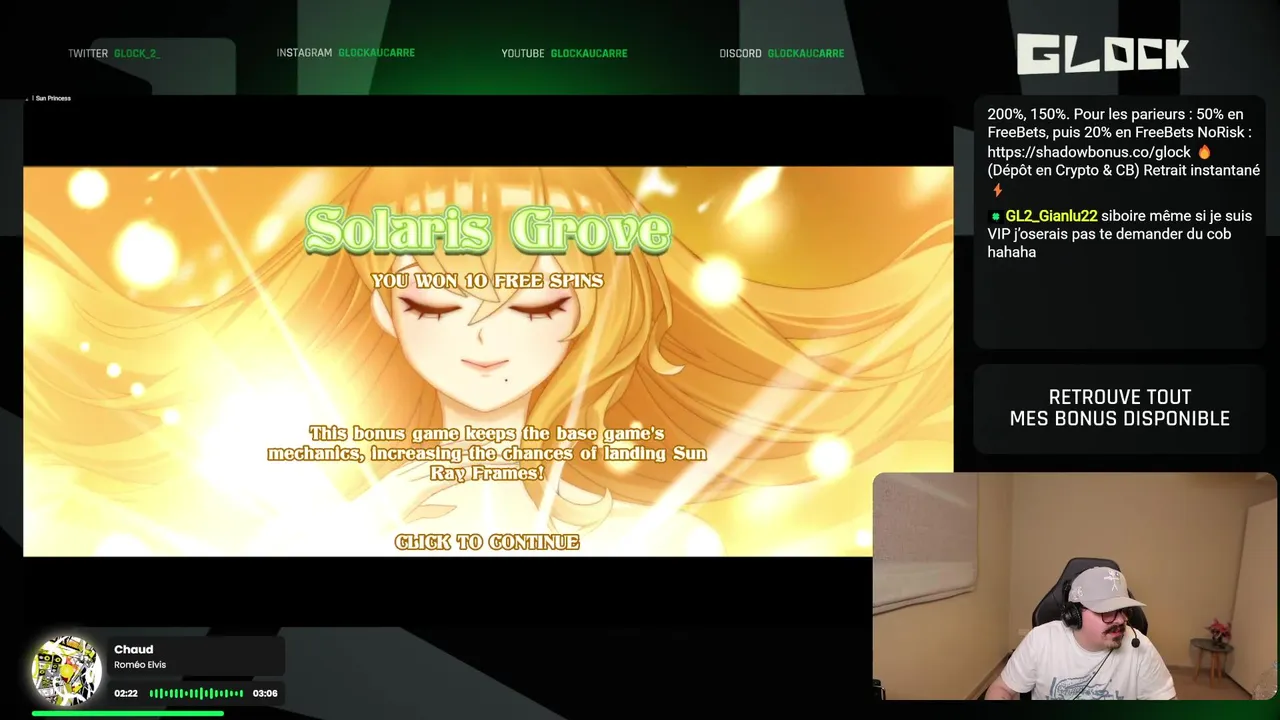This screenshot has width=1280, height=720.
Task: Open the Discord GLOCKAUCARRE handle
Action: coord(806,53)
